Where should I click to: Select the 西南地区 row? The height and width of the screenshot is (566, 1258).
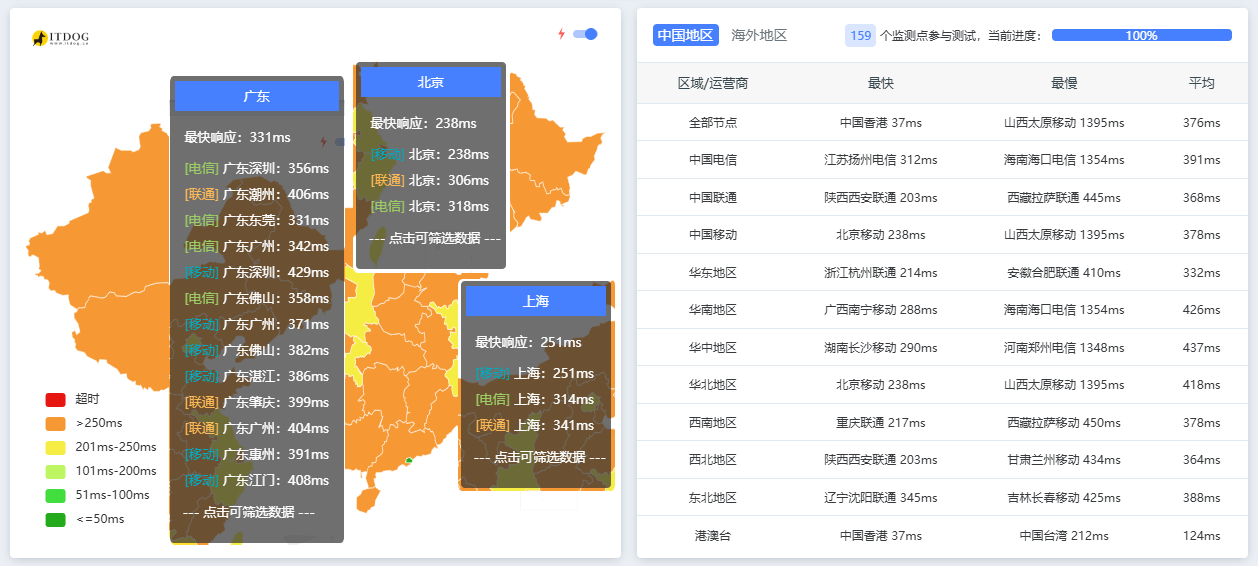click(942, 422)
